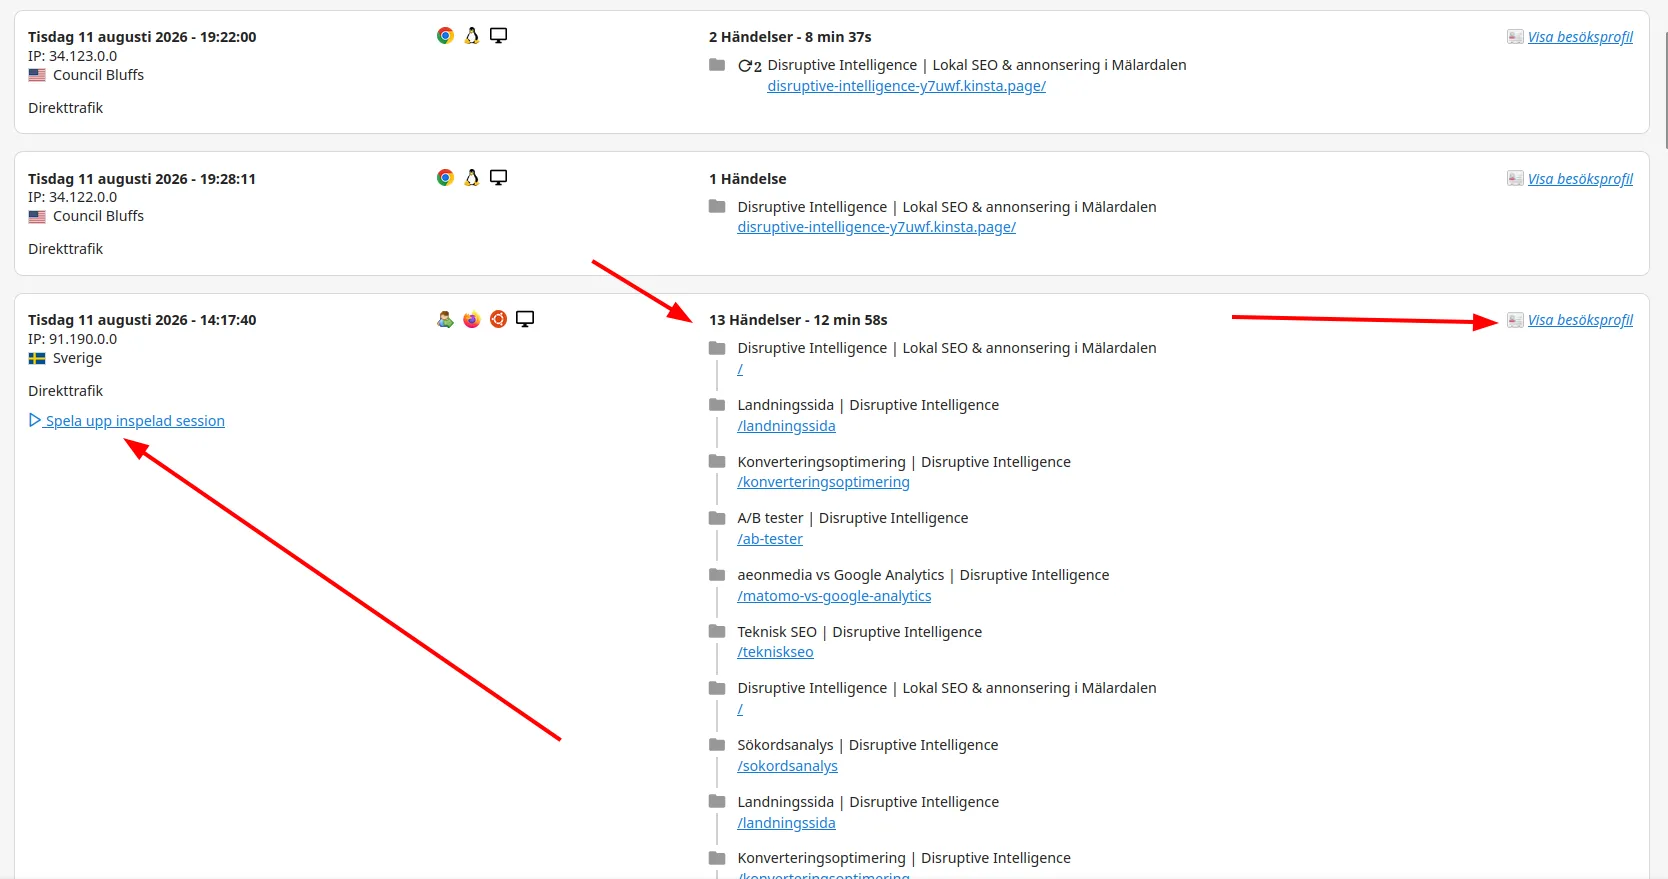The width and height of the screenshot is (1668, 879).
Task: Click the Linux penguin icon in the 19:22:00 visit
Action: coord(472,36)
